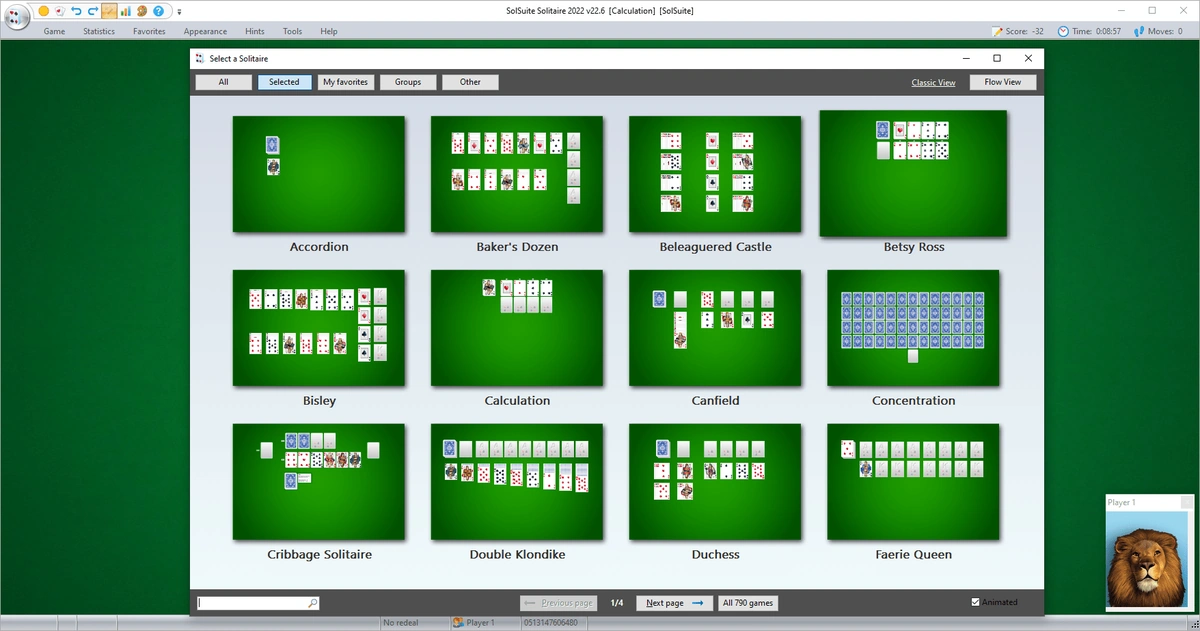Image resolution: width=1200 pixels, height=631 pixels.
Task: Open the Game menu
Action: [54, 31]
